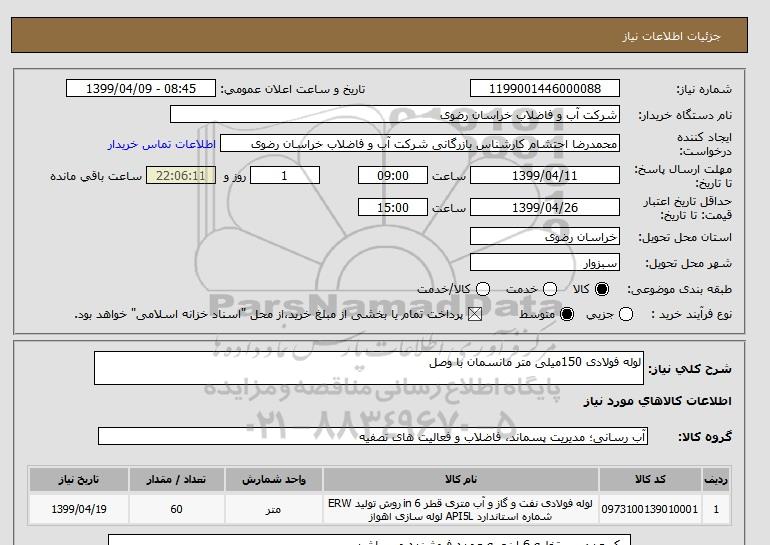Screen dimensions: 770x545
Task: Click the اطلاعات کالاهای مورد نیاز section heading
Action: [x=658, y=401]
